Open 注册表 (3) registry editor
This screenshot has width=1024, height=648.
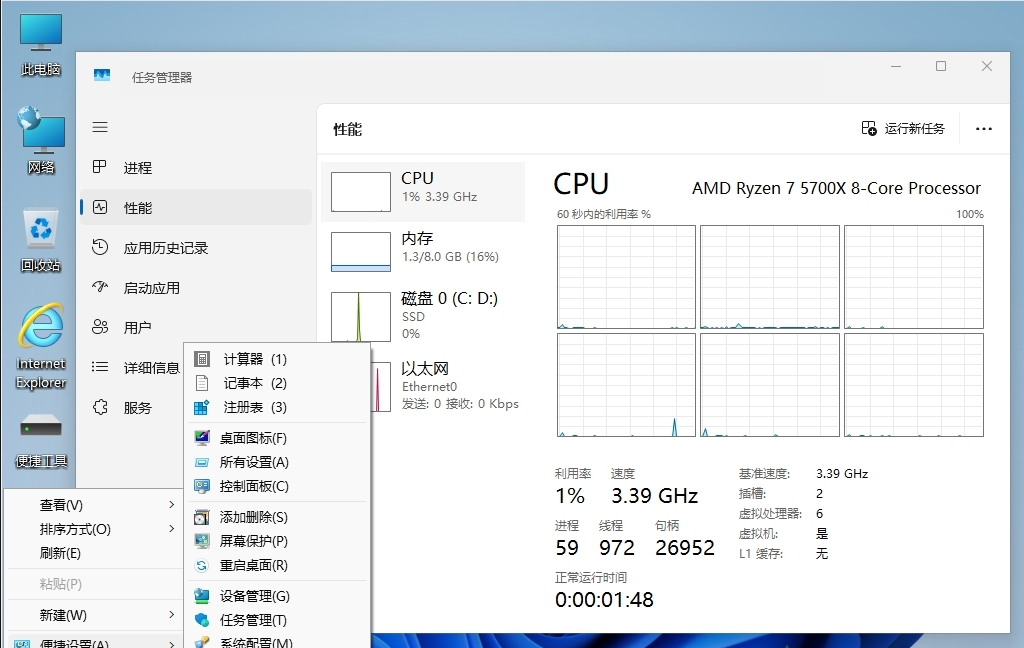pyautogui.click(x=278, y=408)
